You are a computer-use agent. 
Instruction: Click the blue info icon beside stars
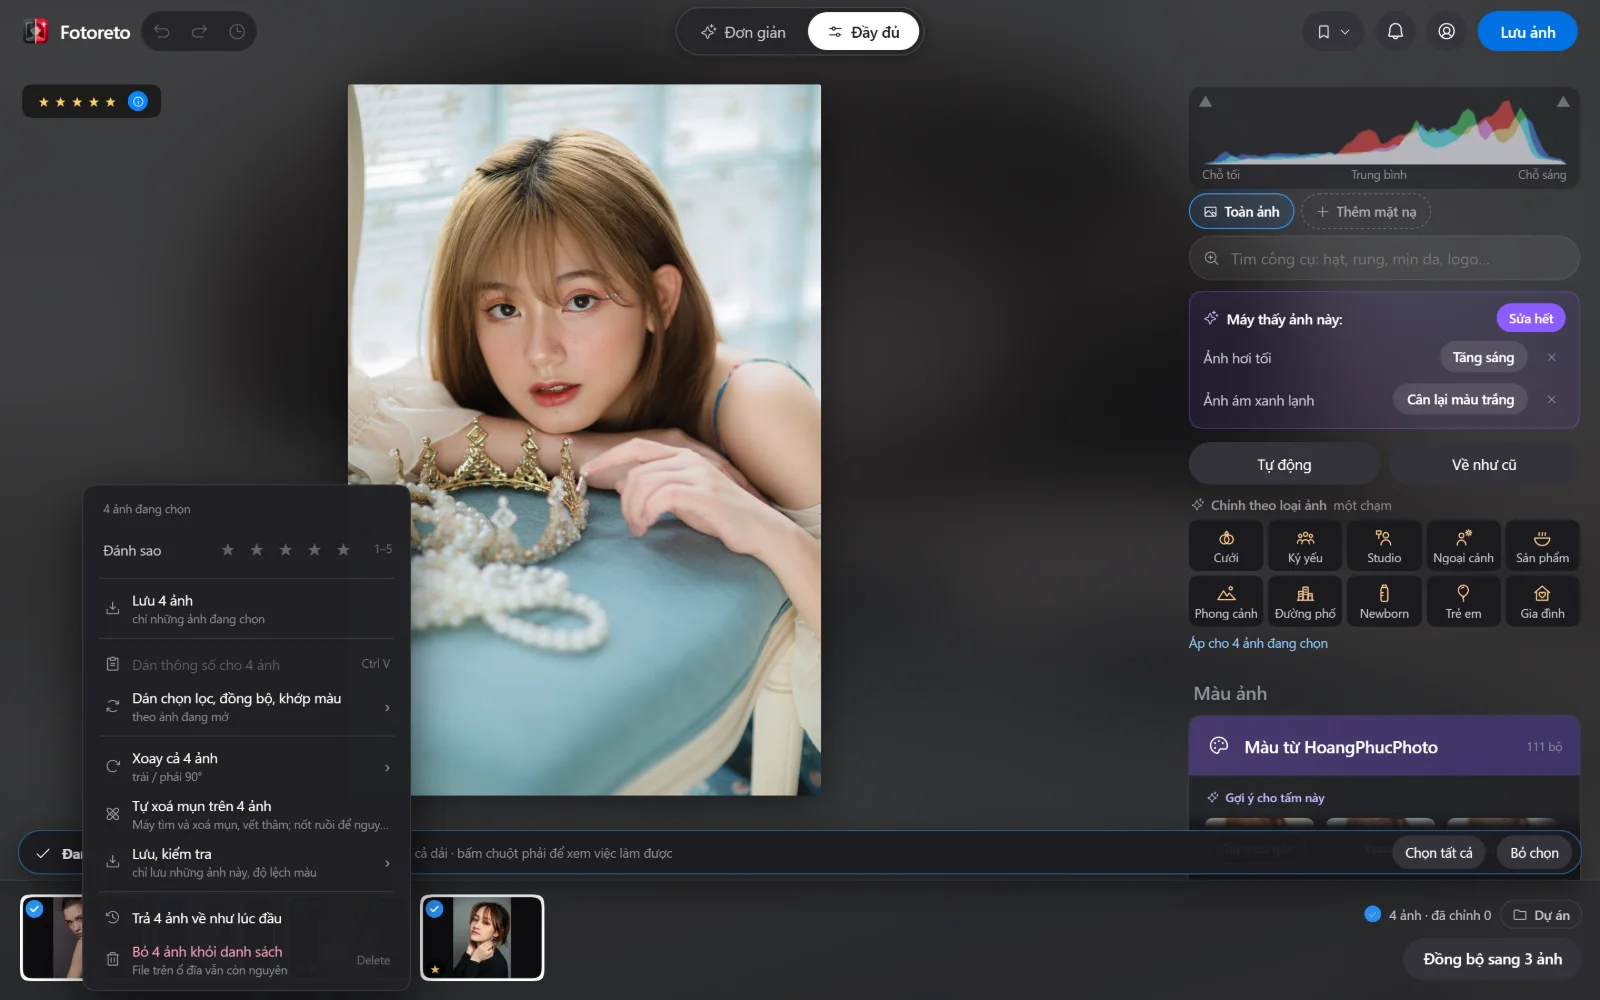138,101
